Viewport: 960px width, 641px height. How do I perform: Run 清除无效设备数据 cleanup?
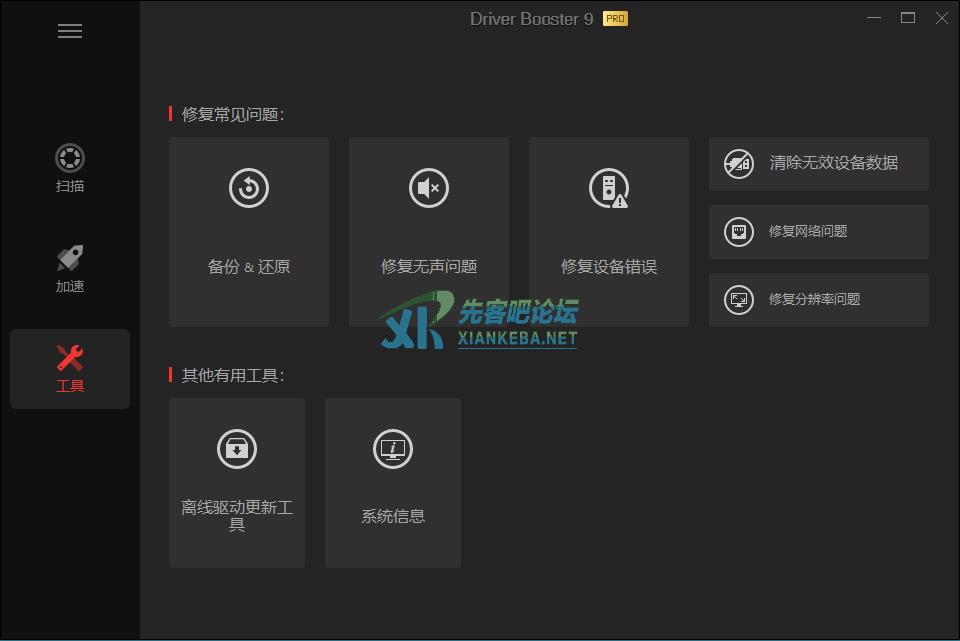(x=834, y=163)
